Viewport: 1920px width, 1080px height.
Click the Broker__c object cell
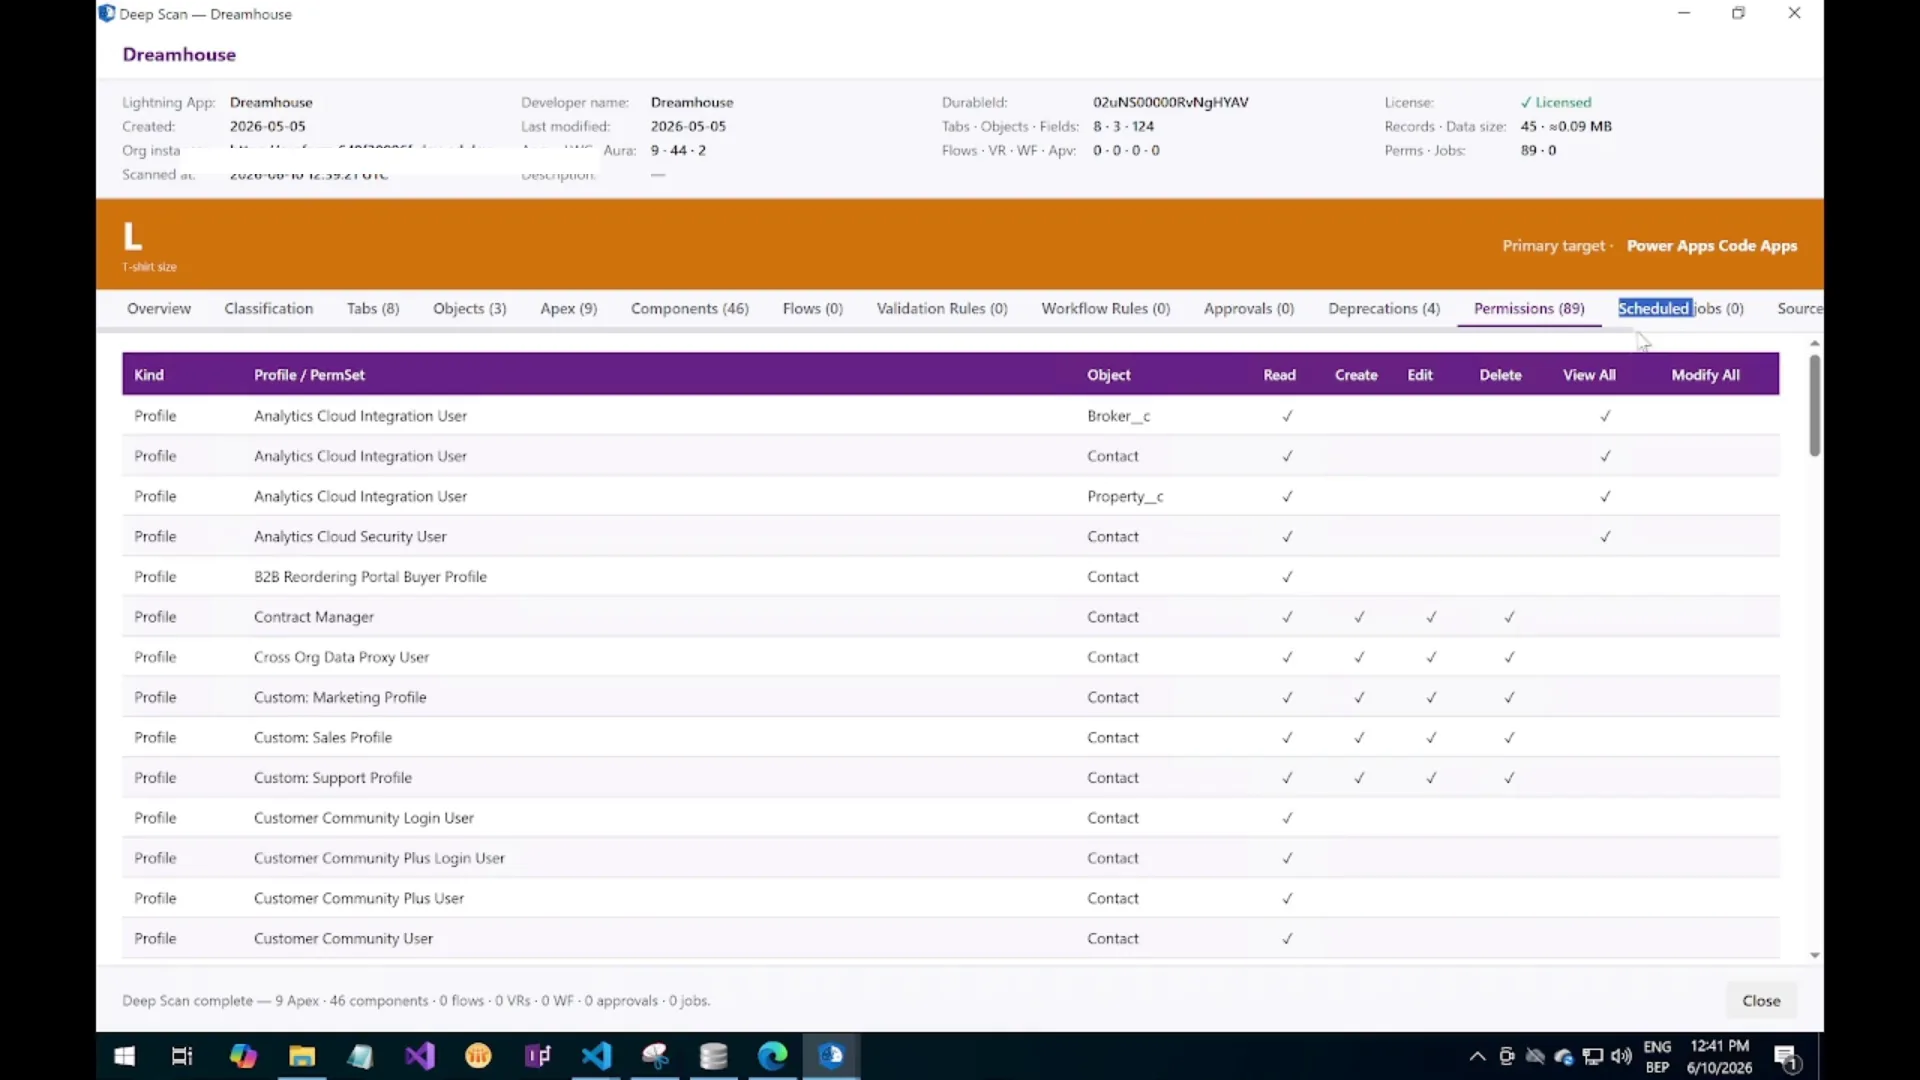(x=1119, y=416)
